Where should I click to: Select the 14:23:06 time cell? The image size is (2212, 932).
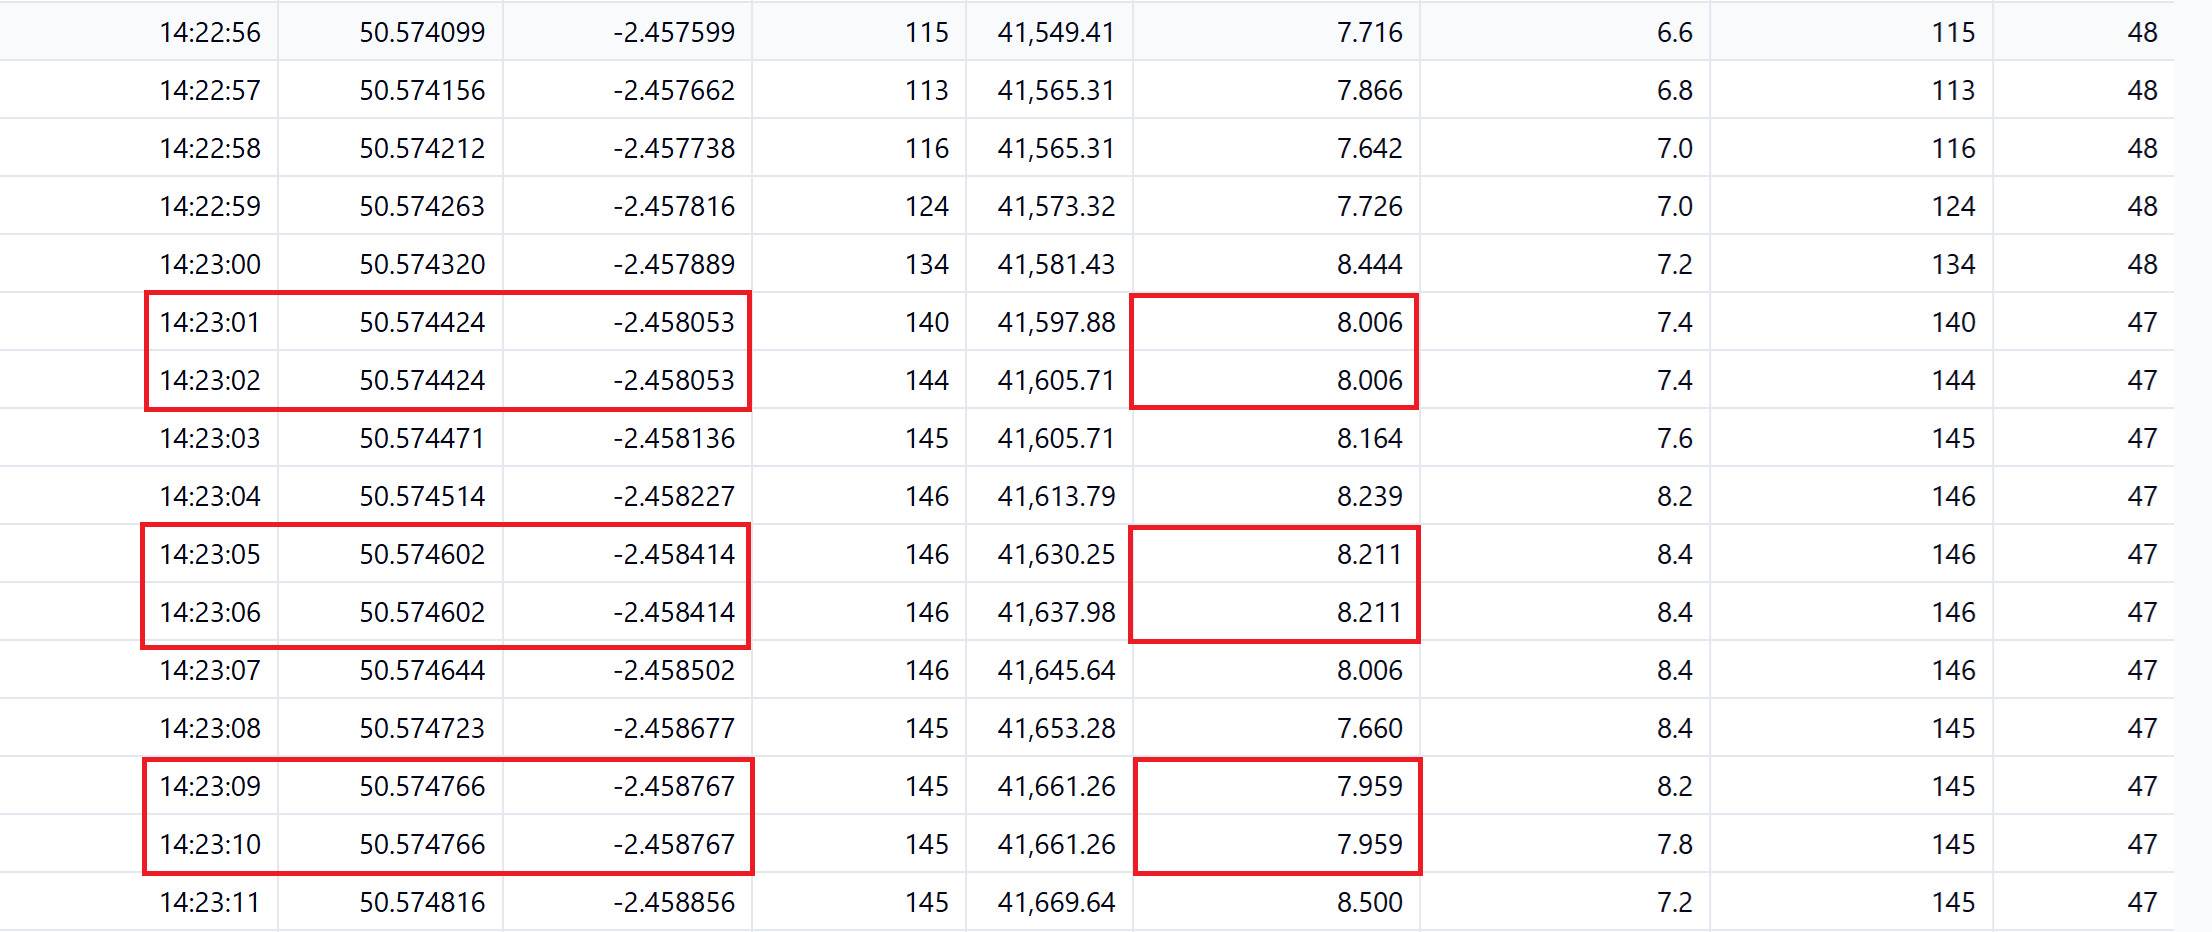[210, 612]
